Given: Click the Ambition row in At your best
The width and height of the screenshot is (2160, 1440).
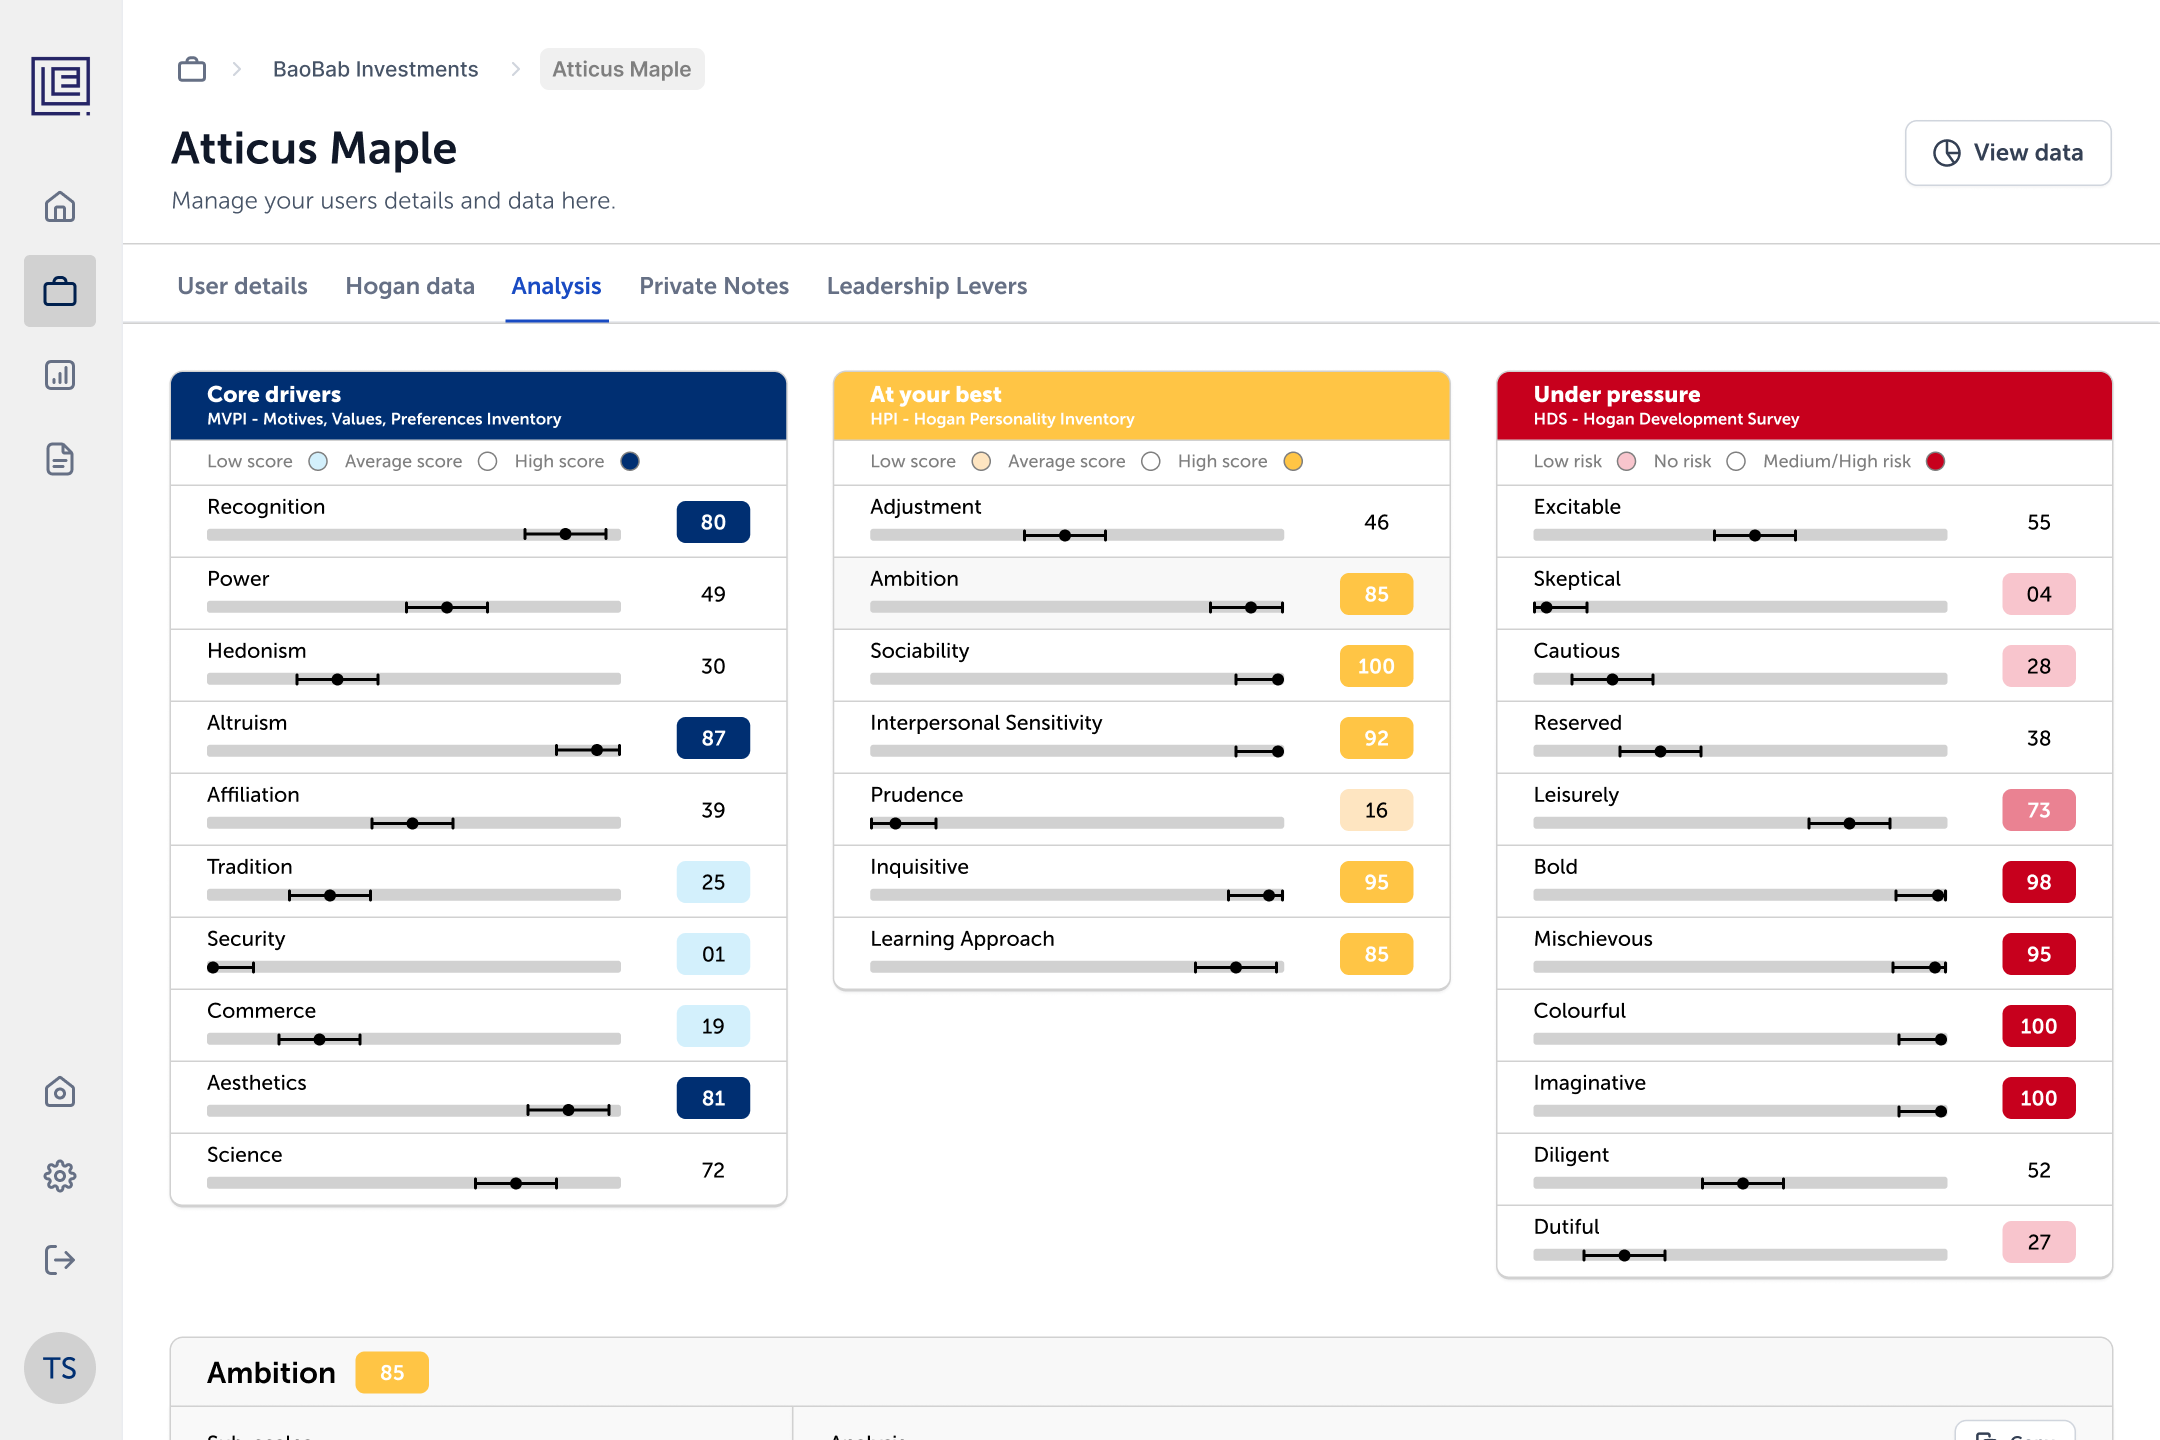Looking at the screenshot, I should coord(1141,593).
